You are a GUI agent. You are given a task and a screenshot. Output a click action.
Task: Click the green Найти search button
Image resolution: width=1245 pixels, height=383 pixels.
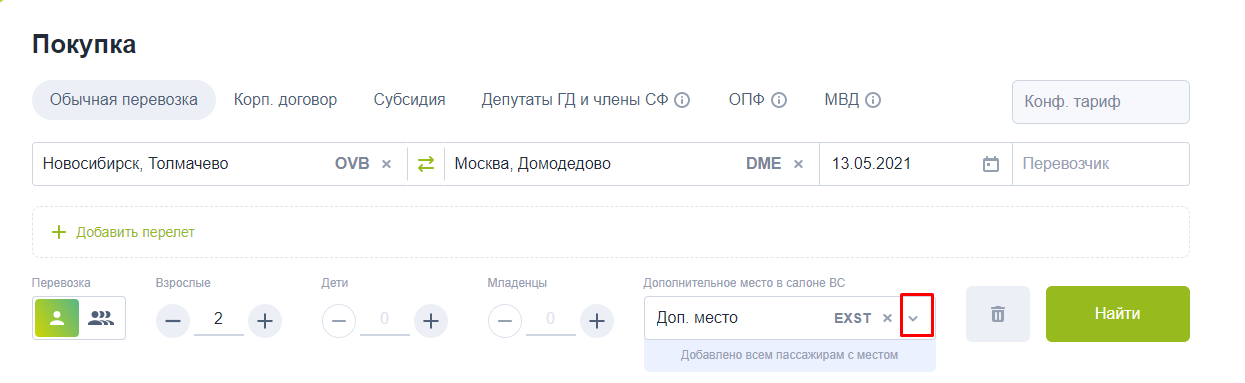(1118, 314)
